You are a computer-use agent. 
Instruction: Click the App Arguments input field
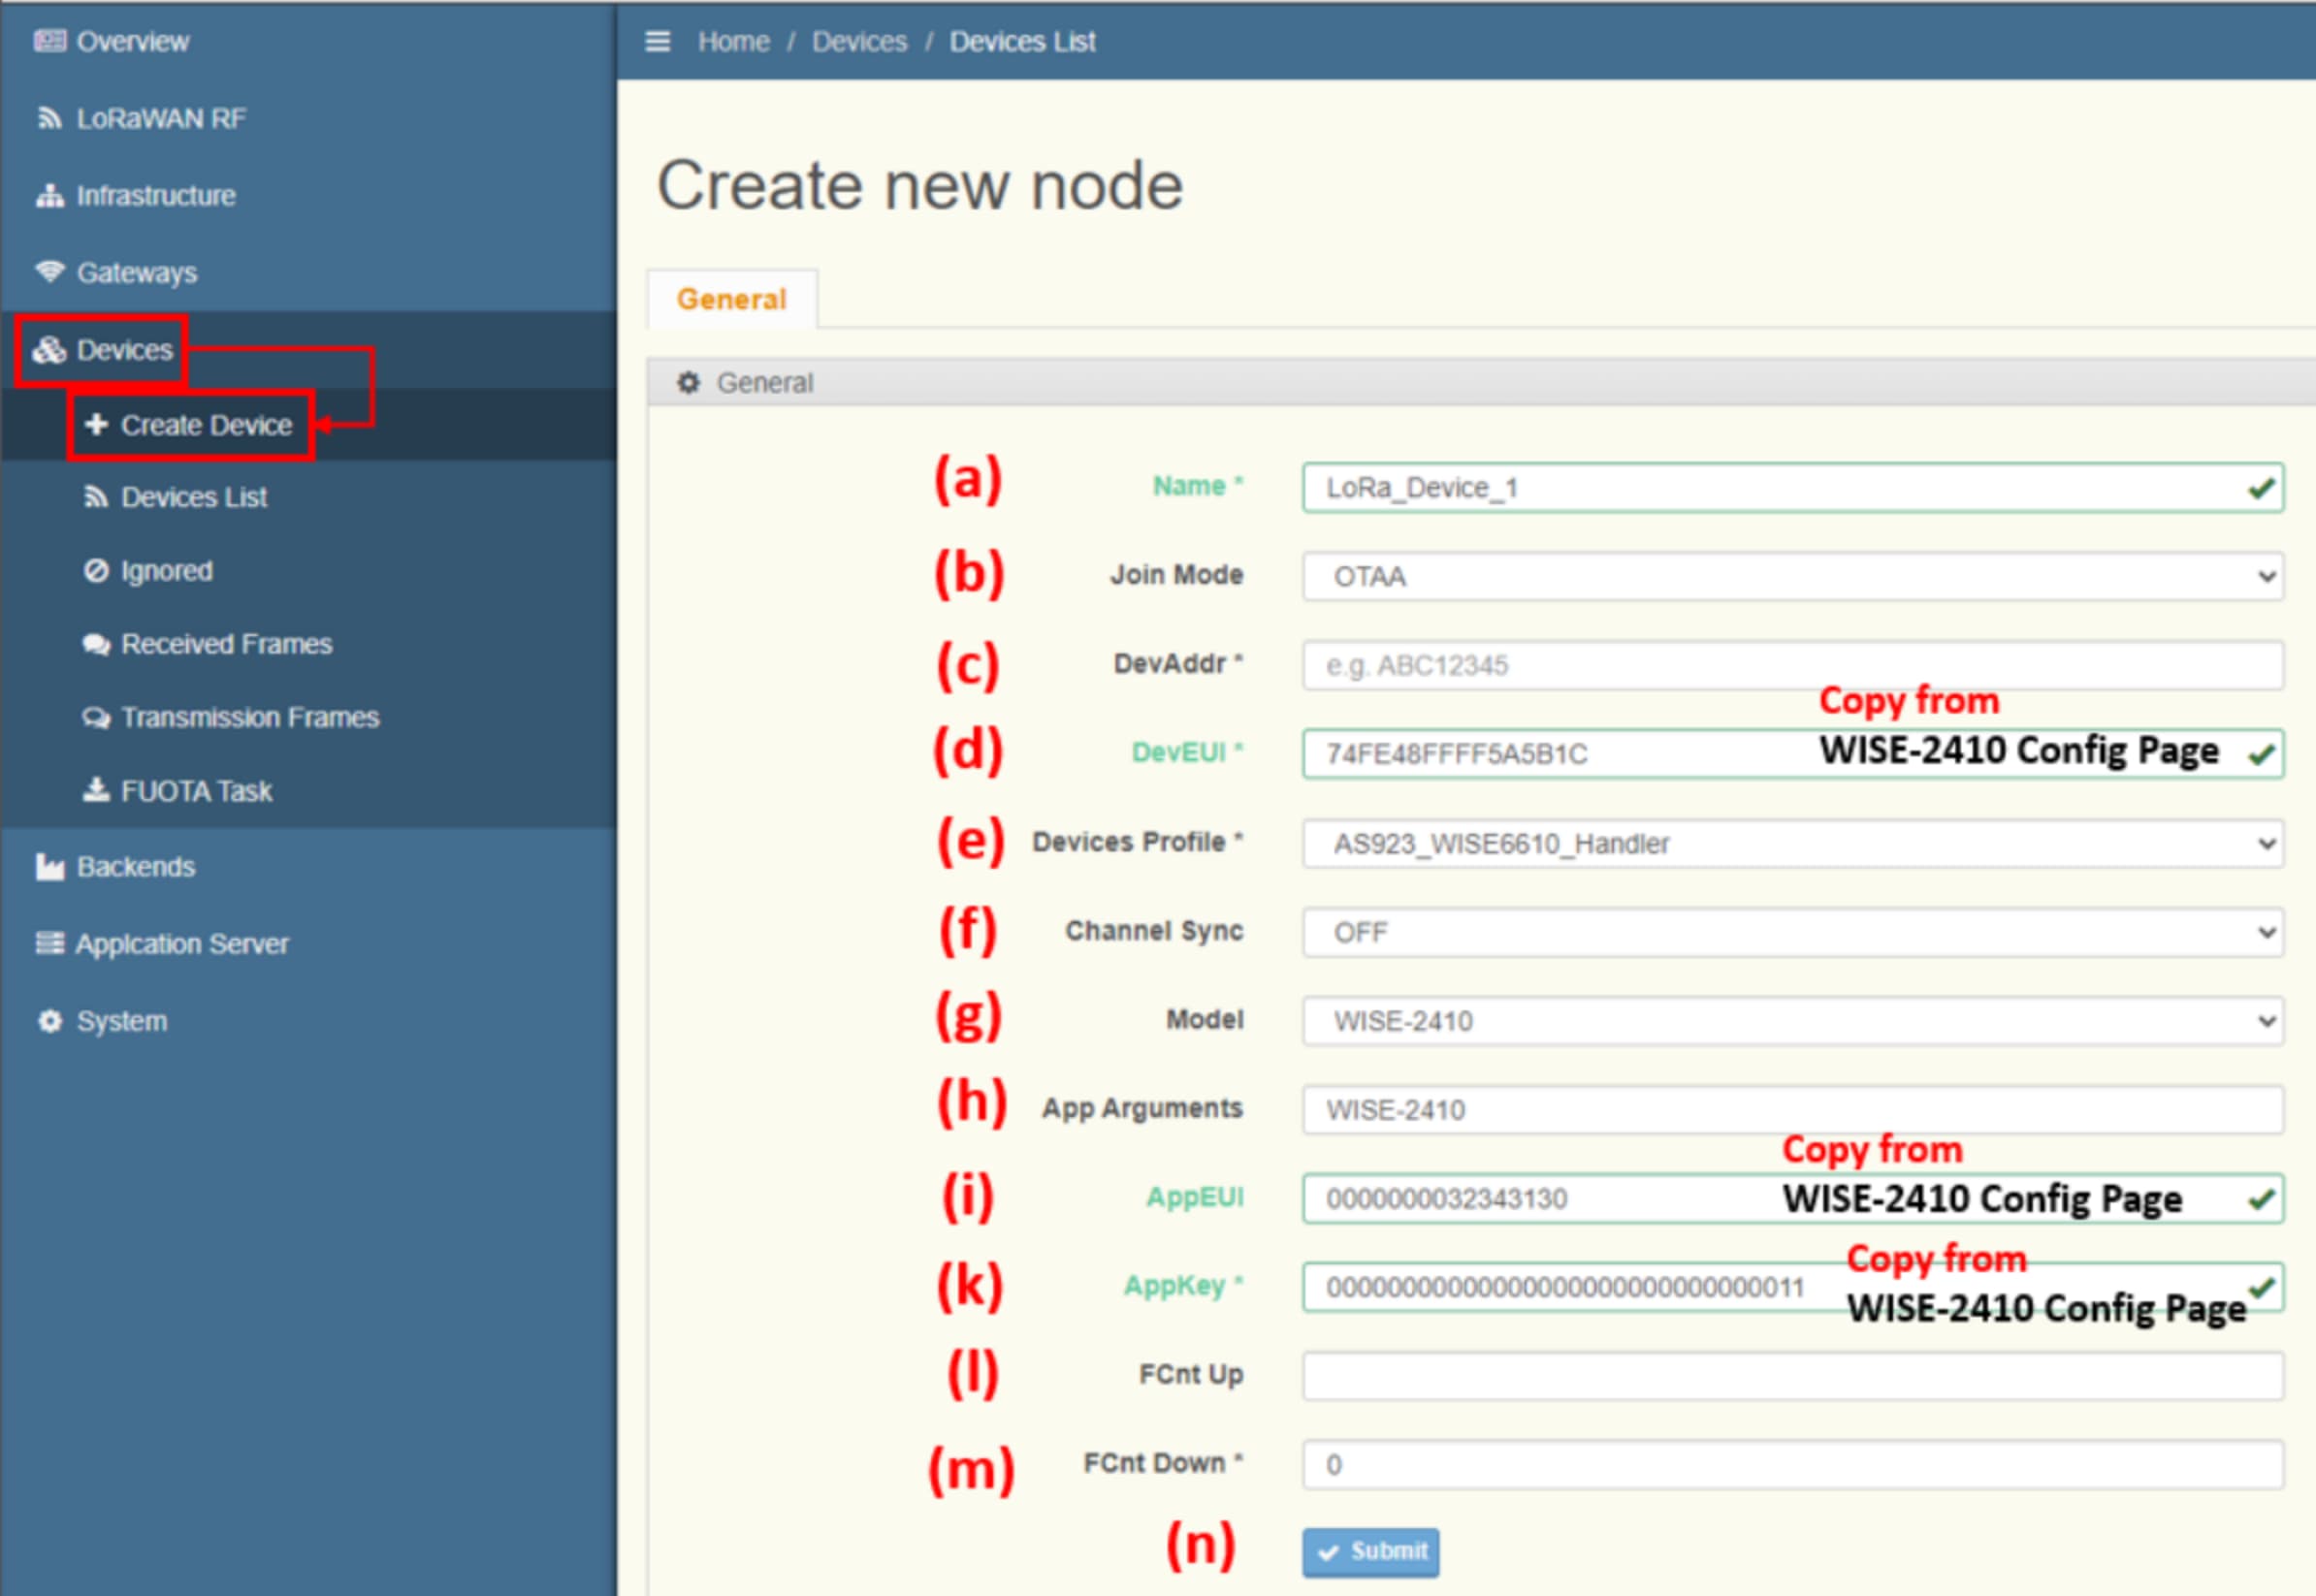point(1792,1110)
